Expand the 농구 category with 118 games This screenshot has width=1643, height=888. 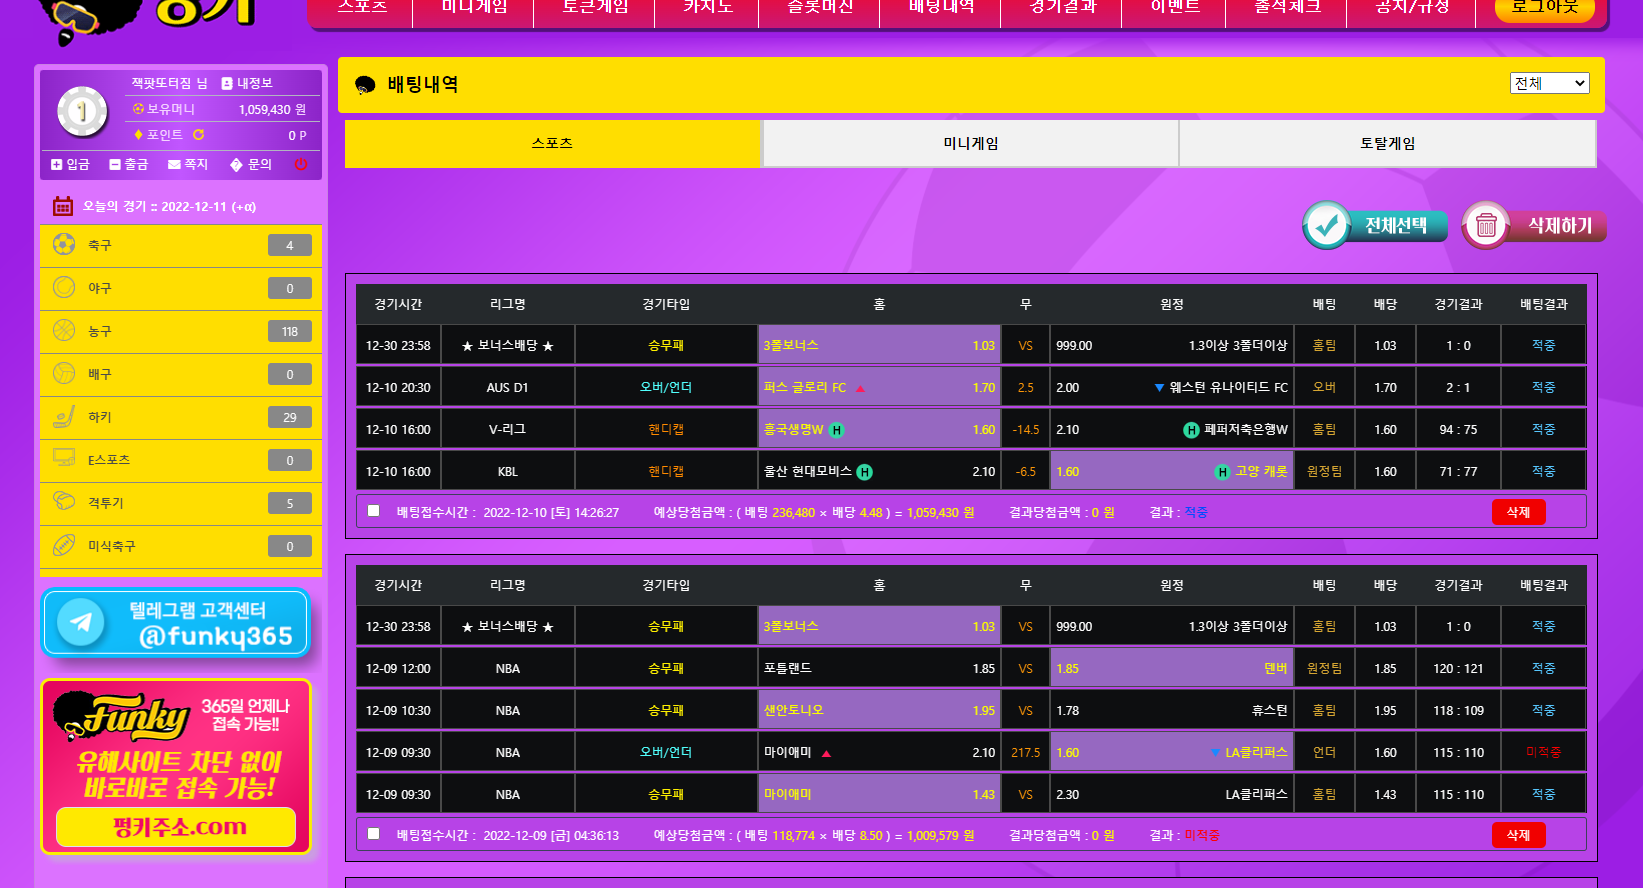pyautogui.click(x=180, y=331)
